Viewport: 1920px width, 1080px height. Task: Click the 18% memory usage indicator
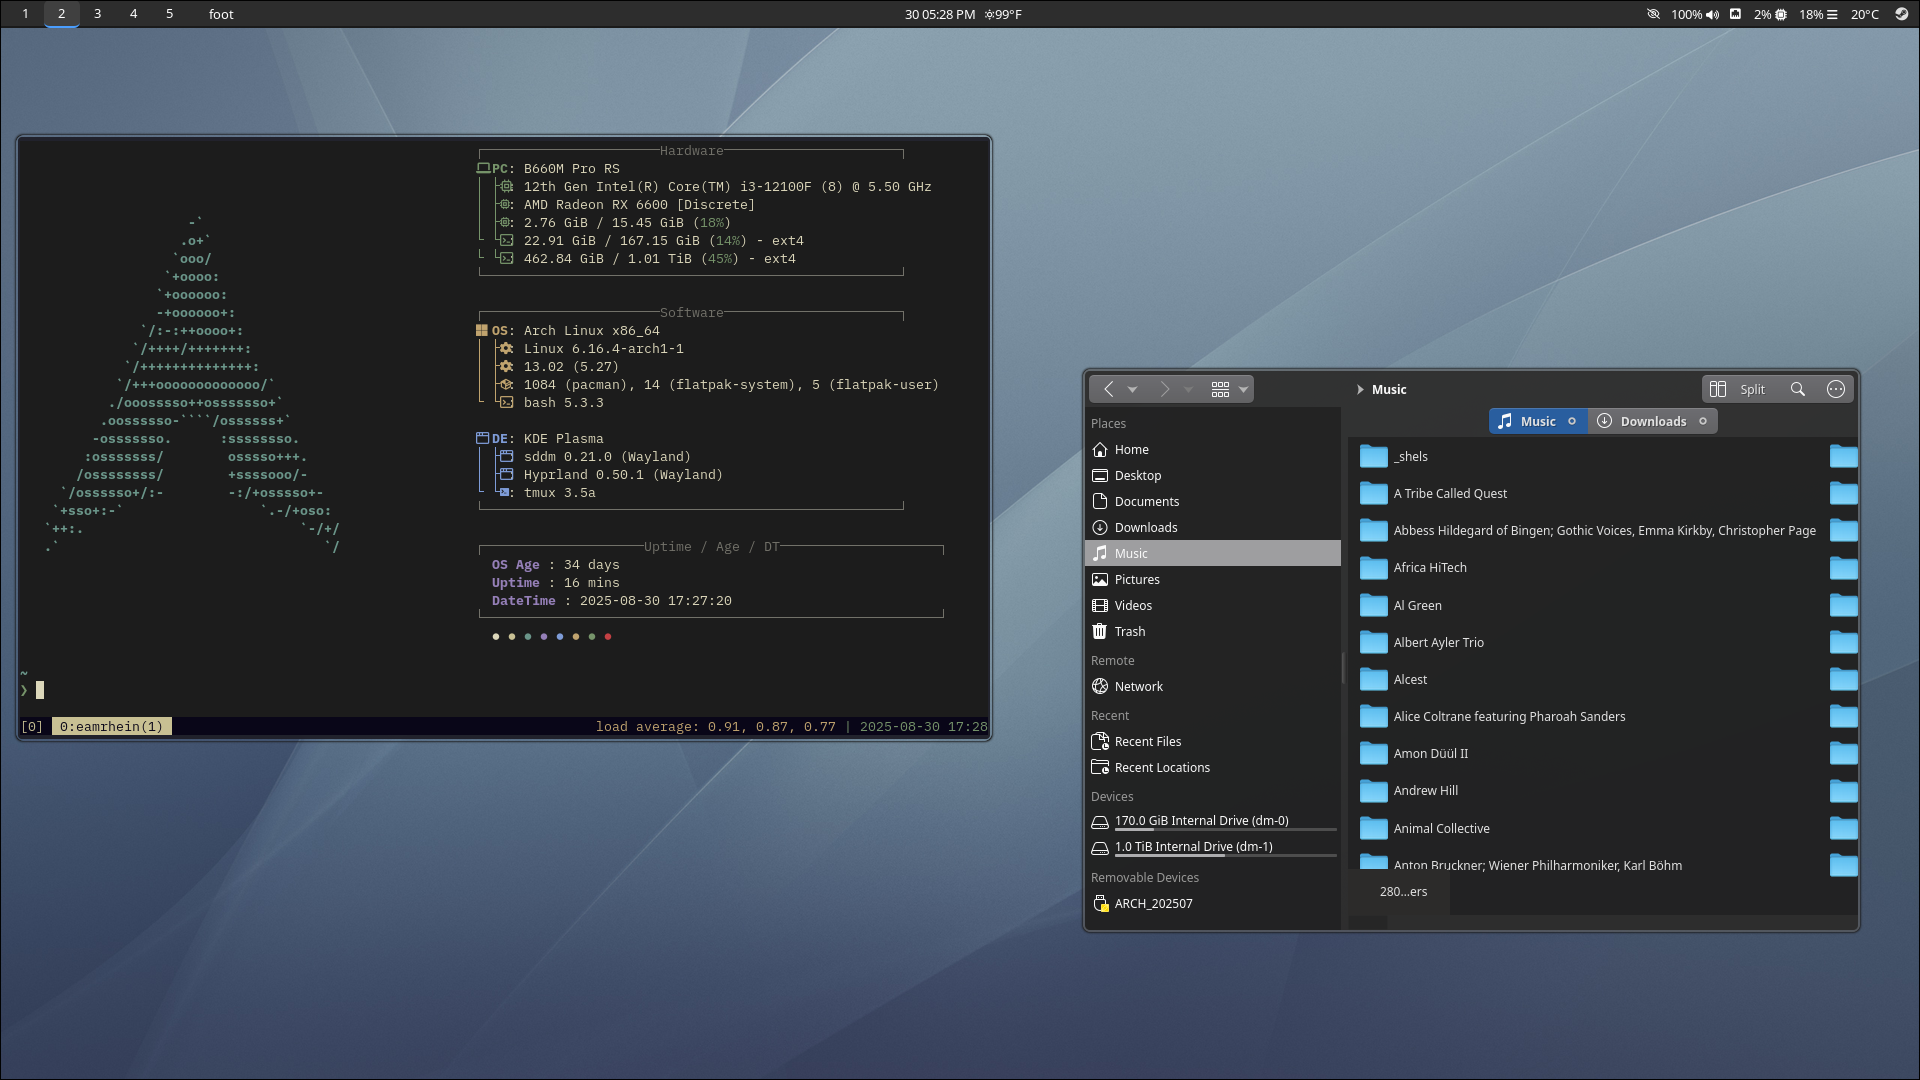(x=1818, y=14)
